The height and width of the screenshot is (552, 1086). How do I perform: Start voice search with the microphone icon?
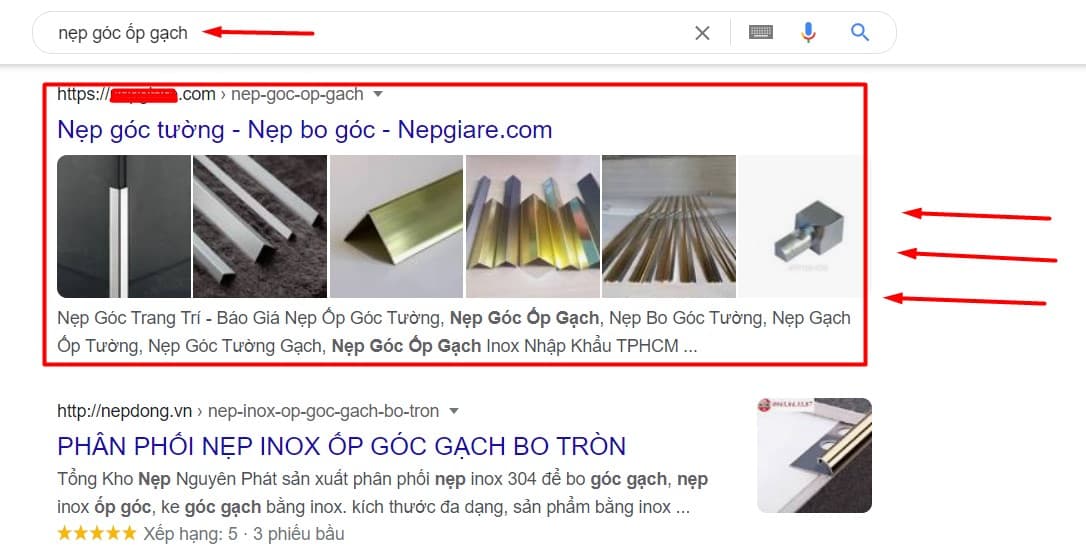coord(809,33)
